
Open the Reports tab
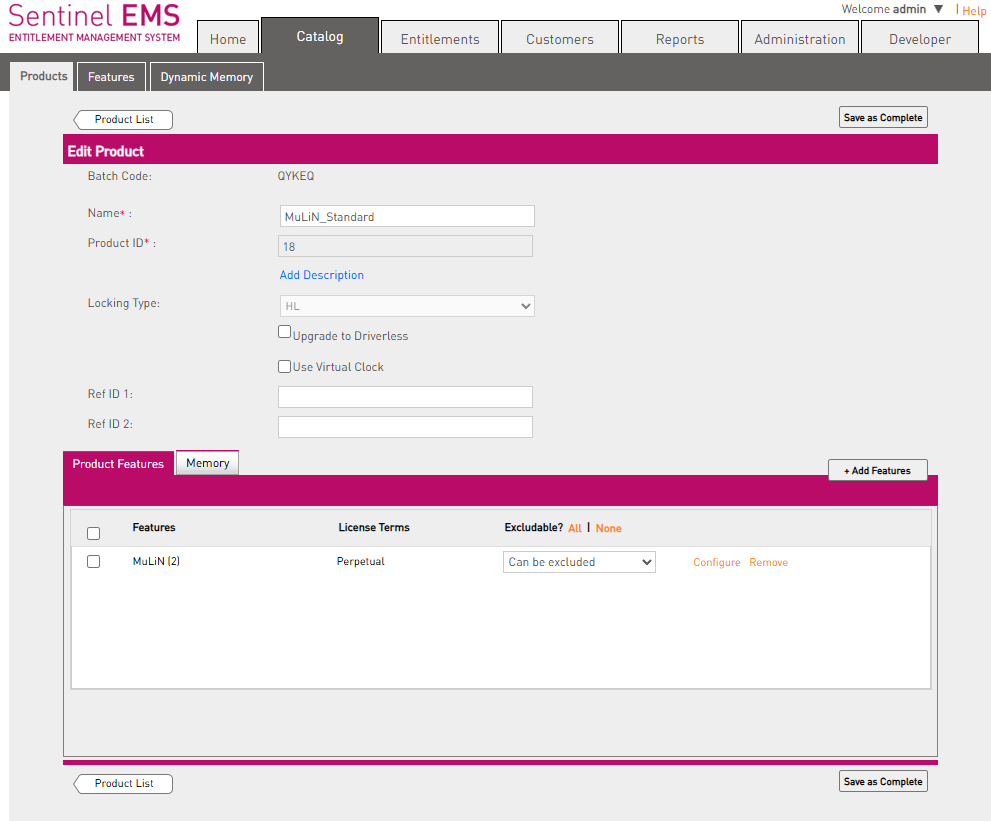pos(680,37)
